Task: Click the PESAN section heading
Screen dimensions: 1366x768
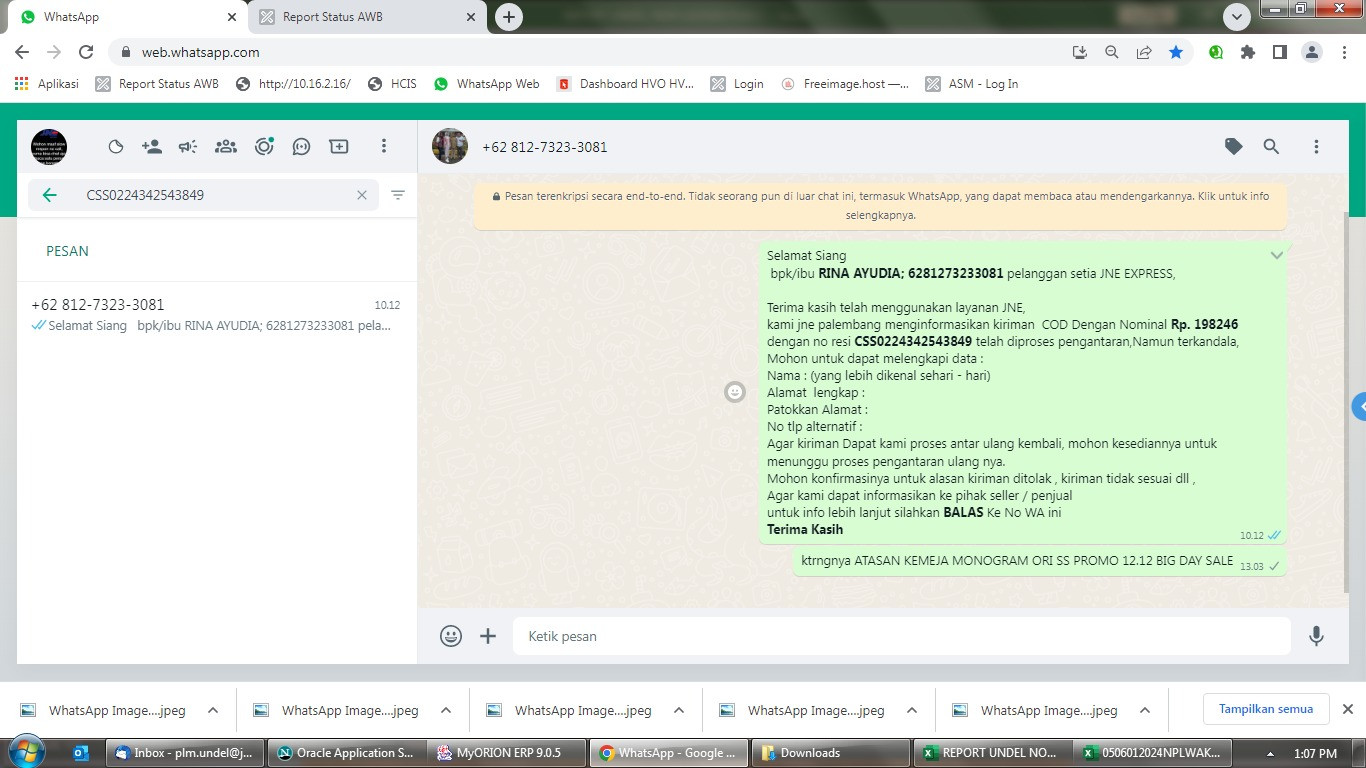Action: click(67, 251)
